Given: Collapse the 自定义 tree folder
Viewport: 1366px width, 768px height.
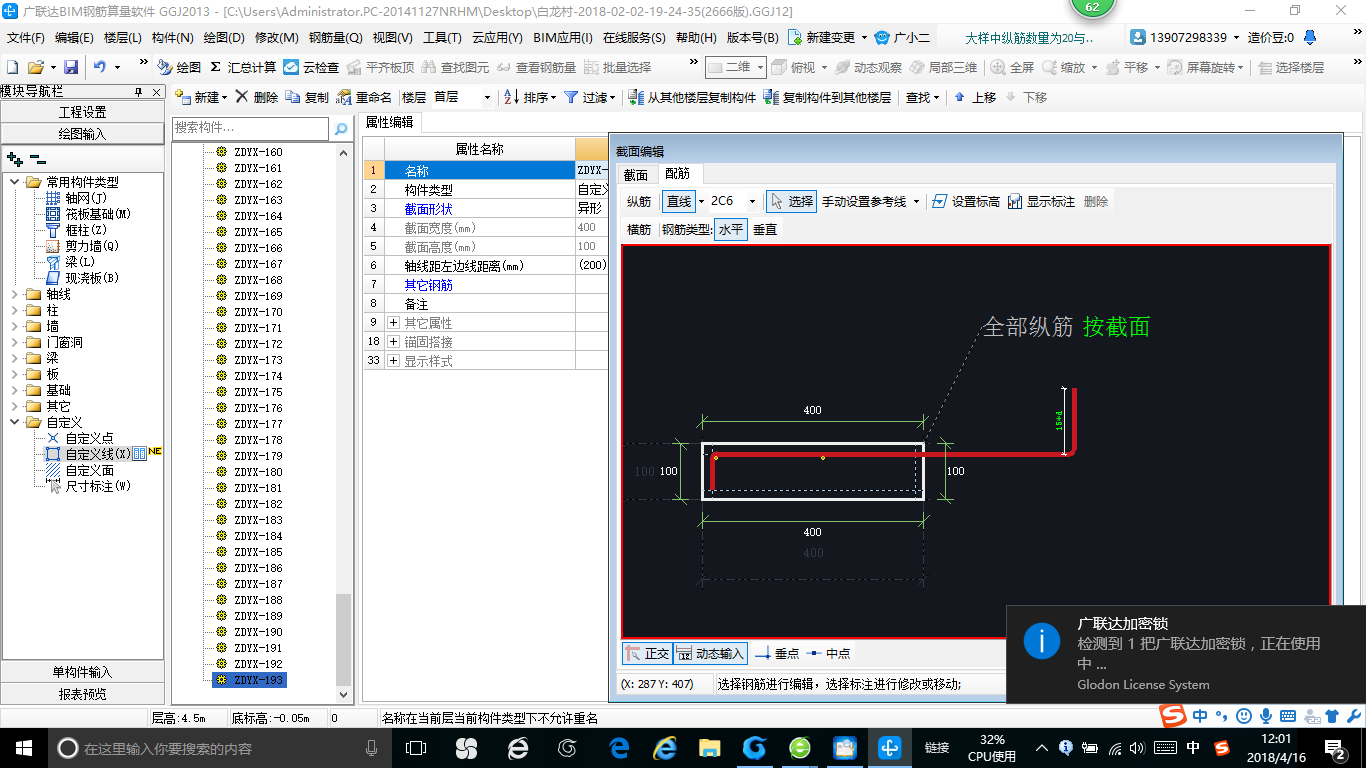Looking at the screenshot, I should [x=15, y=422].
